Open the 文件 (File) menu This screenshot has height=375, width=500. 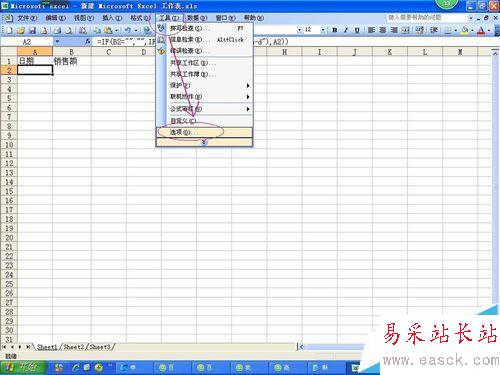click(27, 18)
